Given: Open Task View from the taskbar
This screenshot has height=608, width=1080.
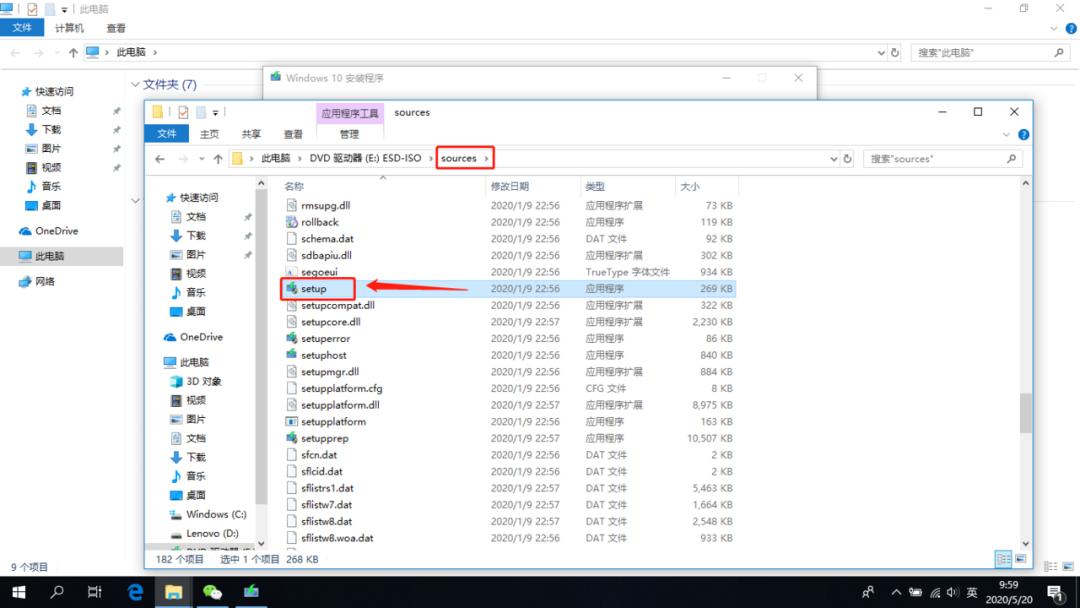Looking at the screenshot, I should coord(94,591).
